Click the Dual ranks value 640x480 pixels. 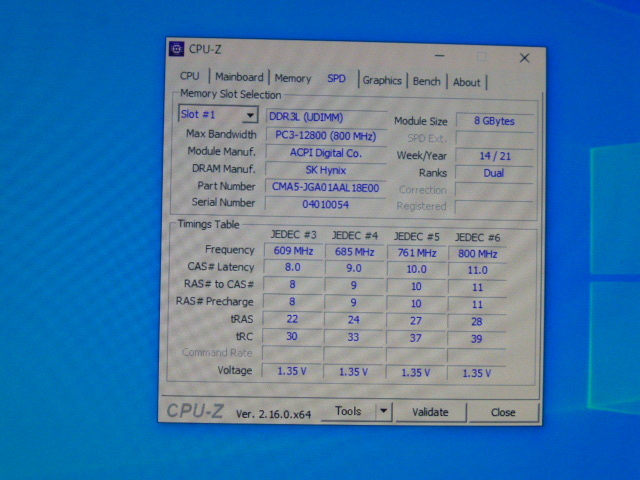tap(494, 173)
